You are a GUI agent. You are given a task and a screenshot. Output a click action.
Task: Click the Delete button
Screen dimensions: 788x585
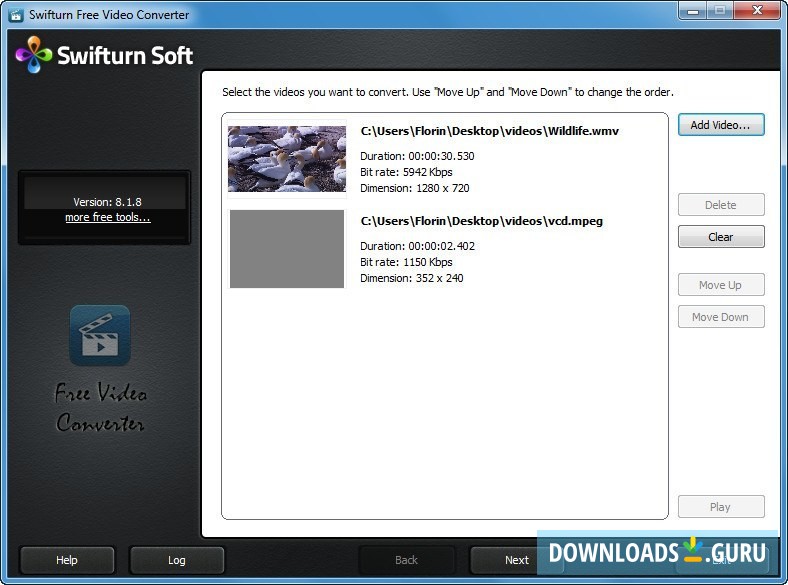coord(721,205)
